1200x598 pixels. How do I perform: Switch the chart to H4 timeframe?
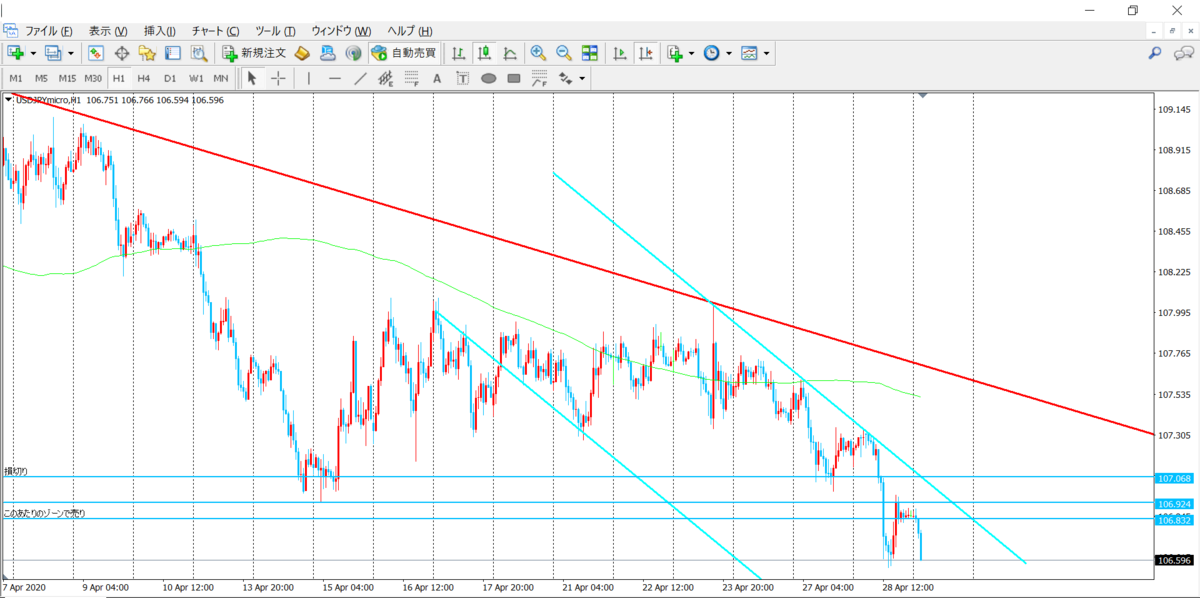144,78
